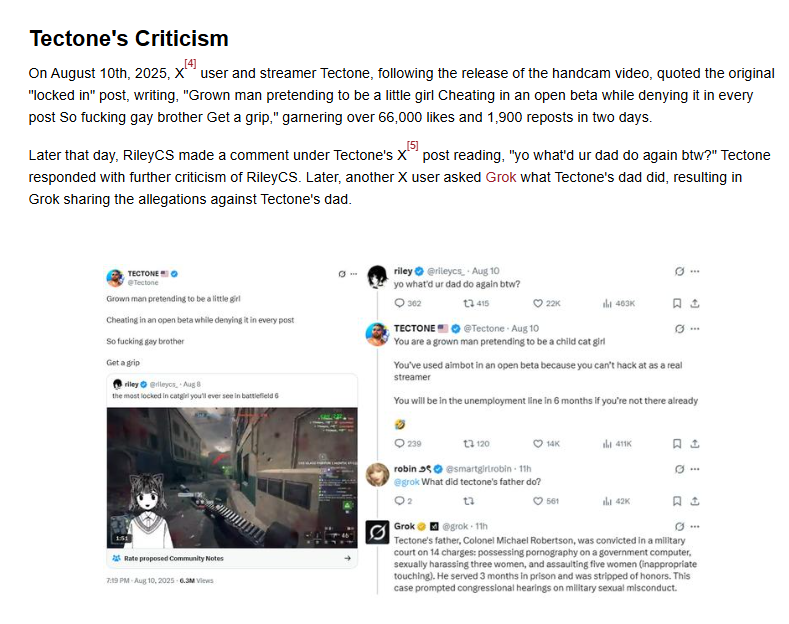Open the Grok link in the article text
The image size is (789, 624).
[500, 177]
